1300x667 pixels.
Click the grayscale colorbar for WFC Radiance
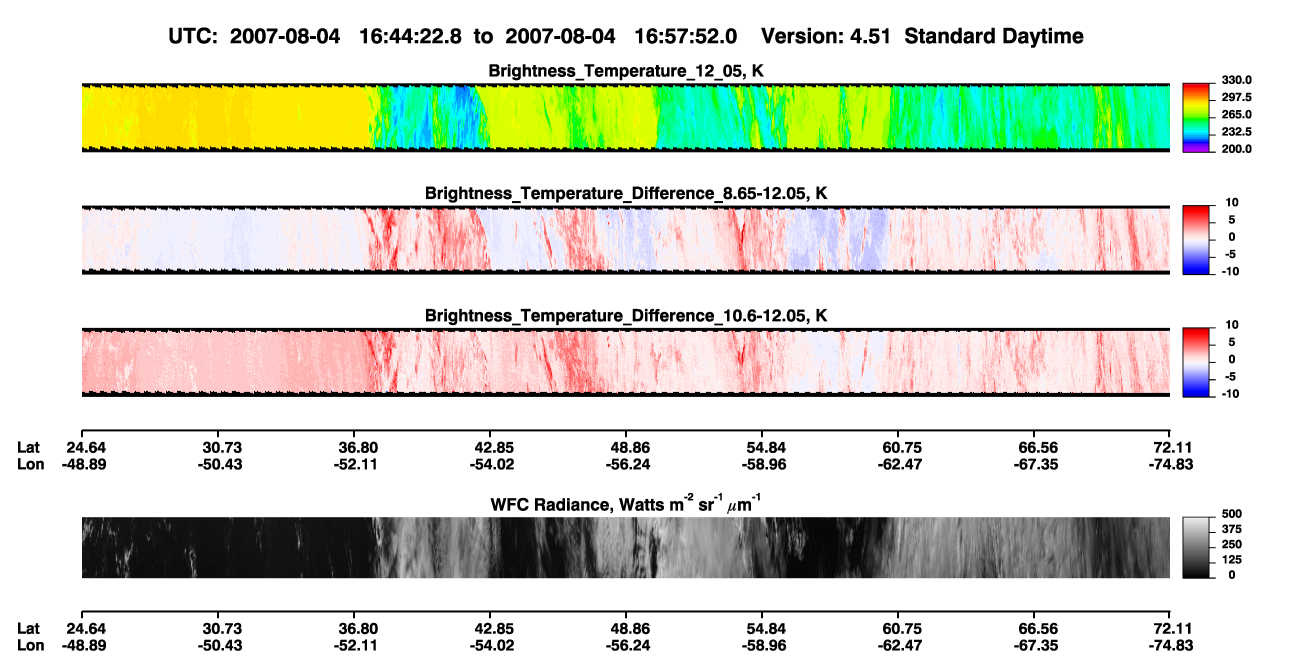click(1198, 548)
